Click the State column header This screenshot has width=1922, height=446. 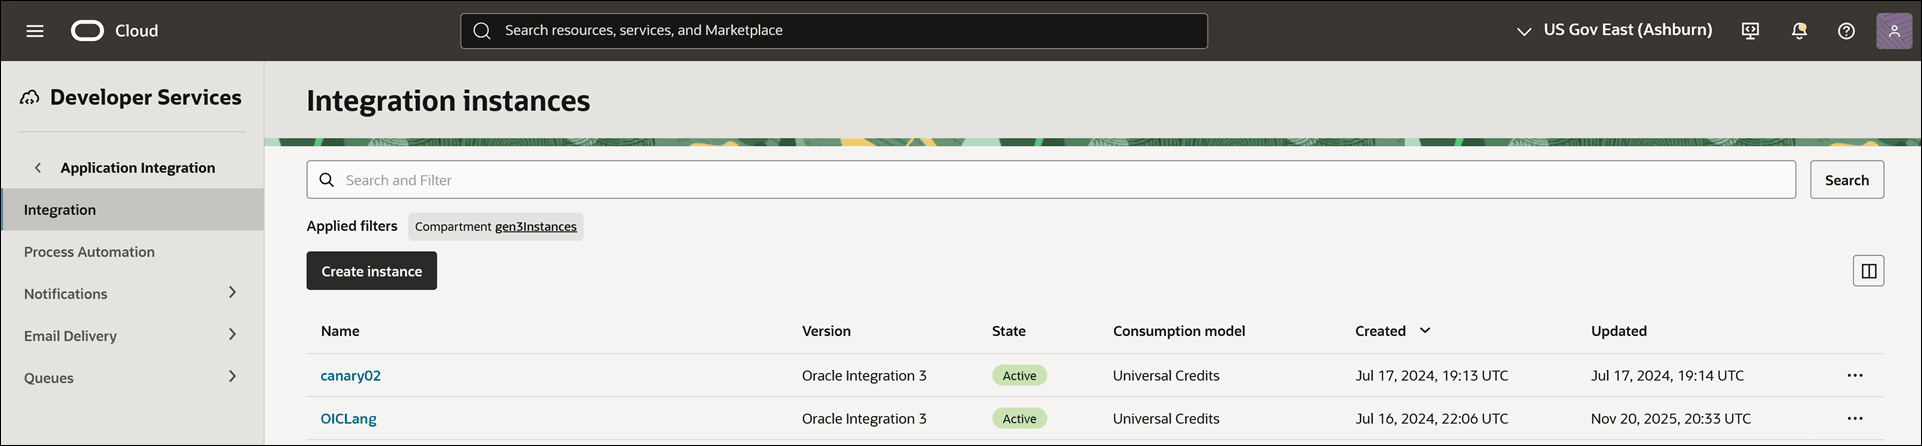coord(1009,331)
